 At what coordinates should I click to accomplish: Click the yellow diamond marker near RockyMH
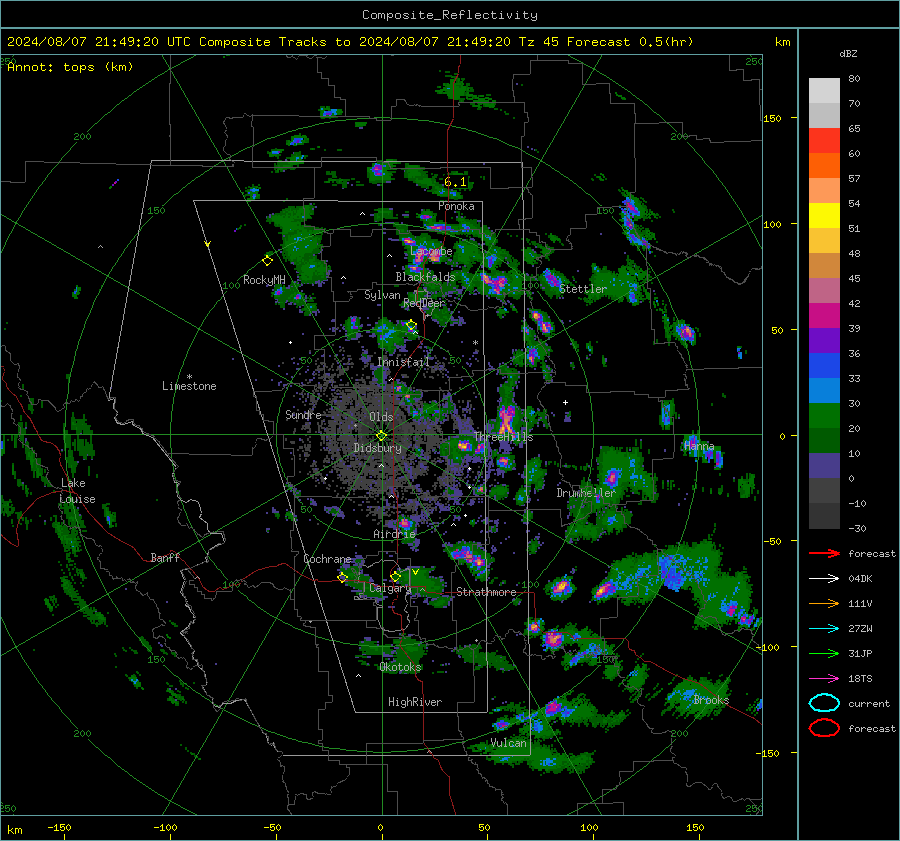(267, 261)
